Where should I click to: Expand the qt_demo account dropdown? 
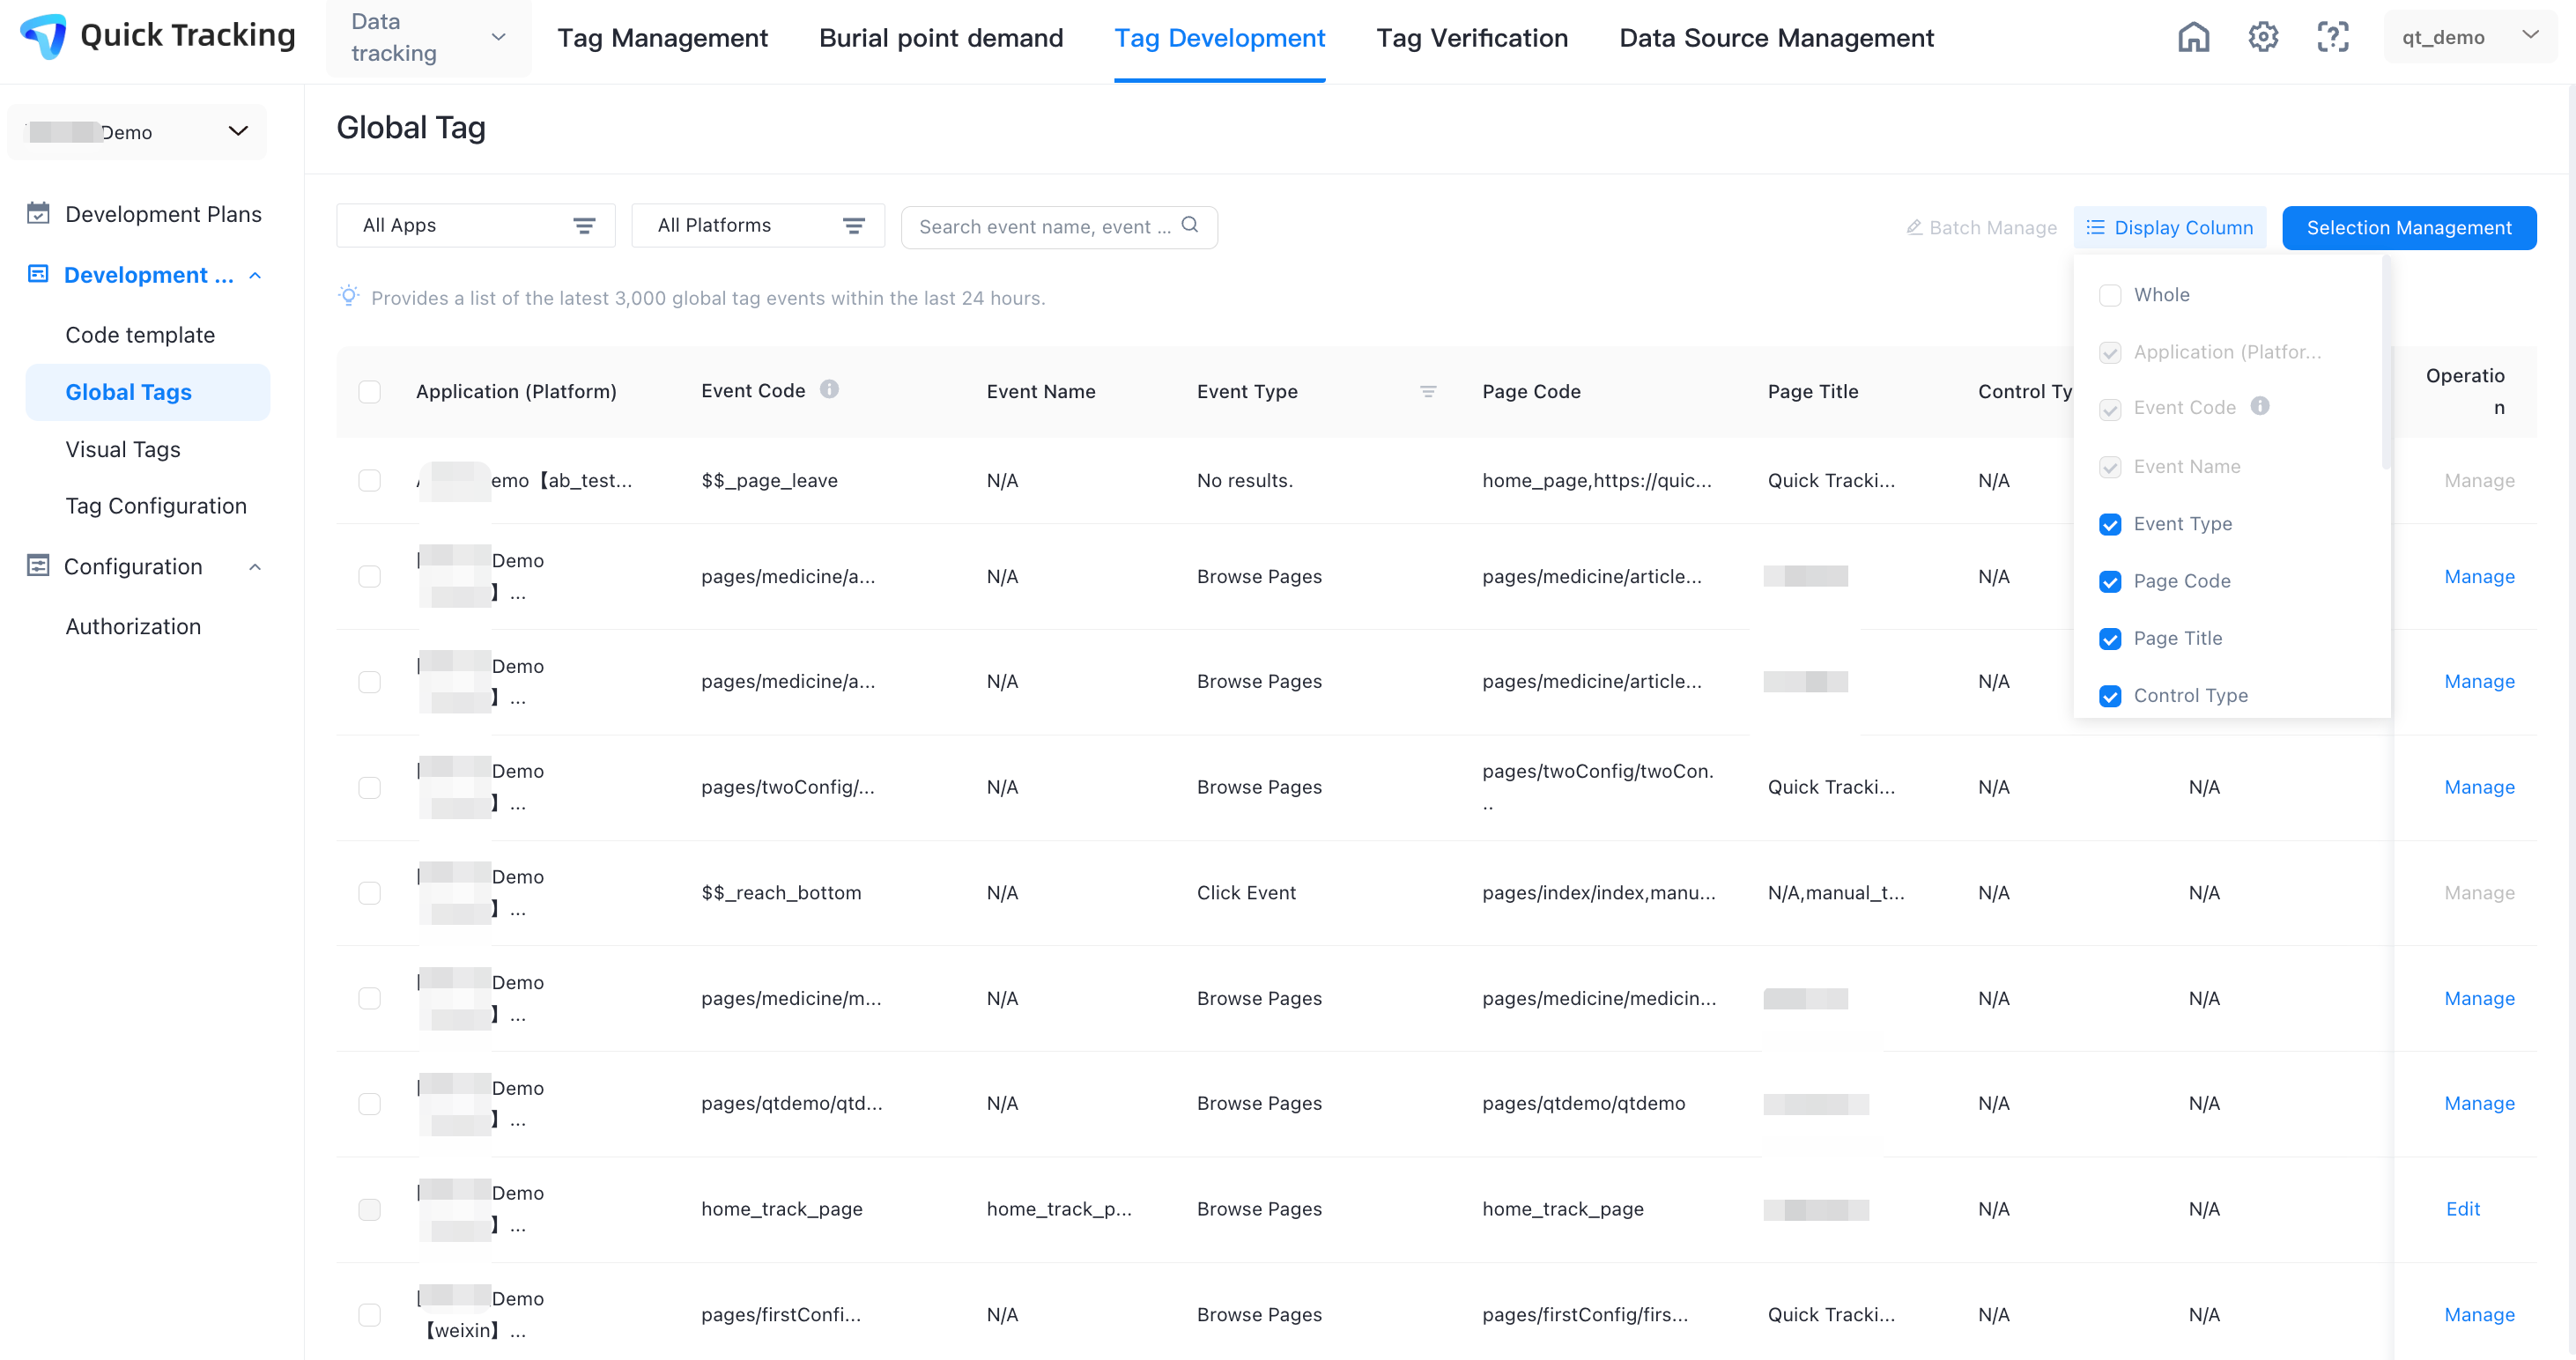pyautogui.click(x=2469, y=37)
